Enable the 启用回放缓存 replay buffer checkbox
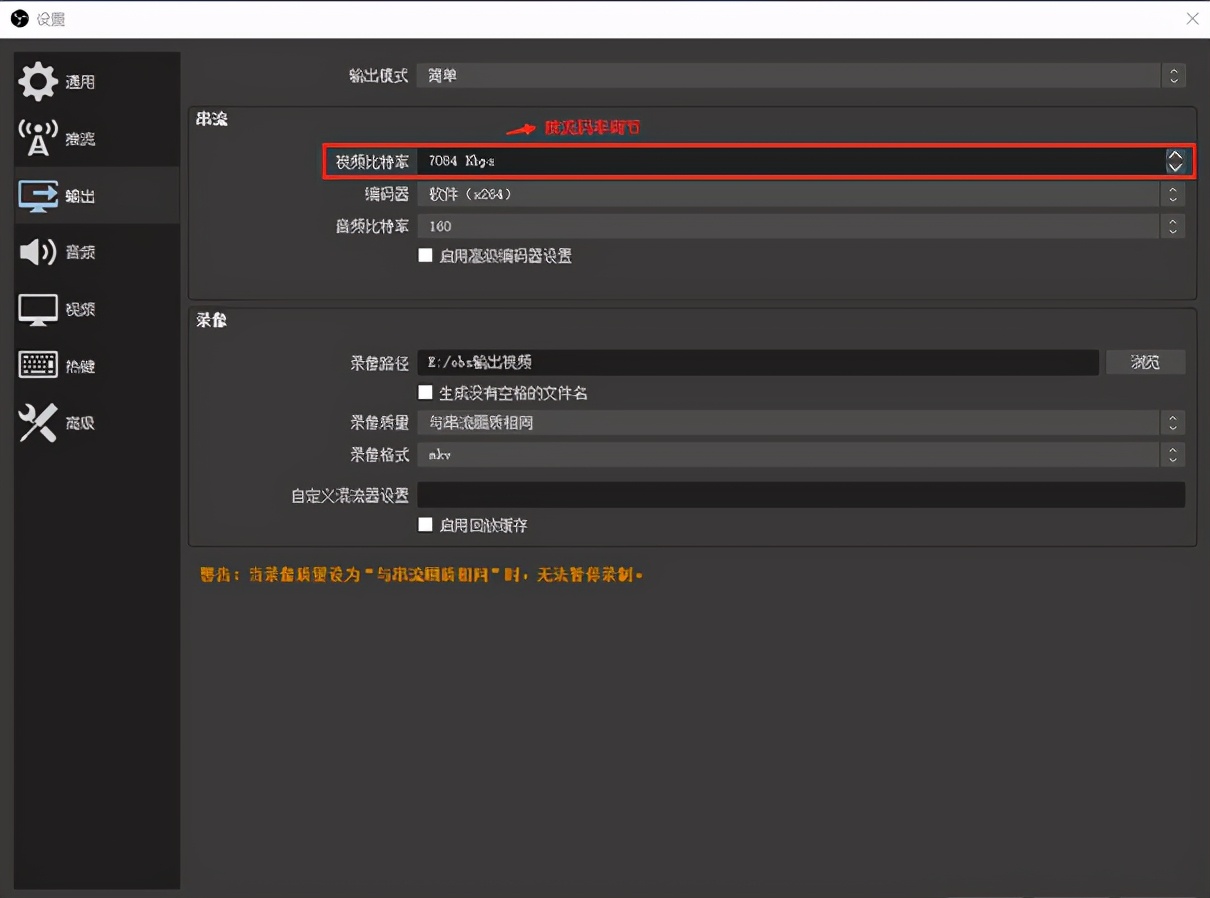Screen dimensions: 1210x898 [425, 525]
